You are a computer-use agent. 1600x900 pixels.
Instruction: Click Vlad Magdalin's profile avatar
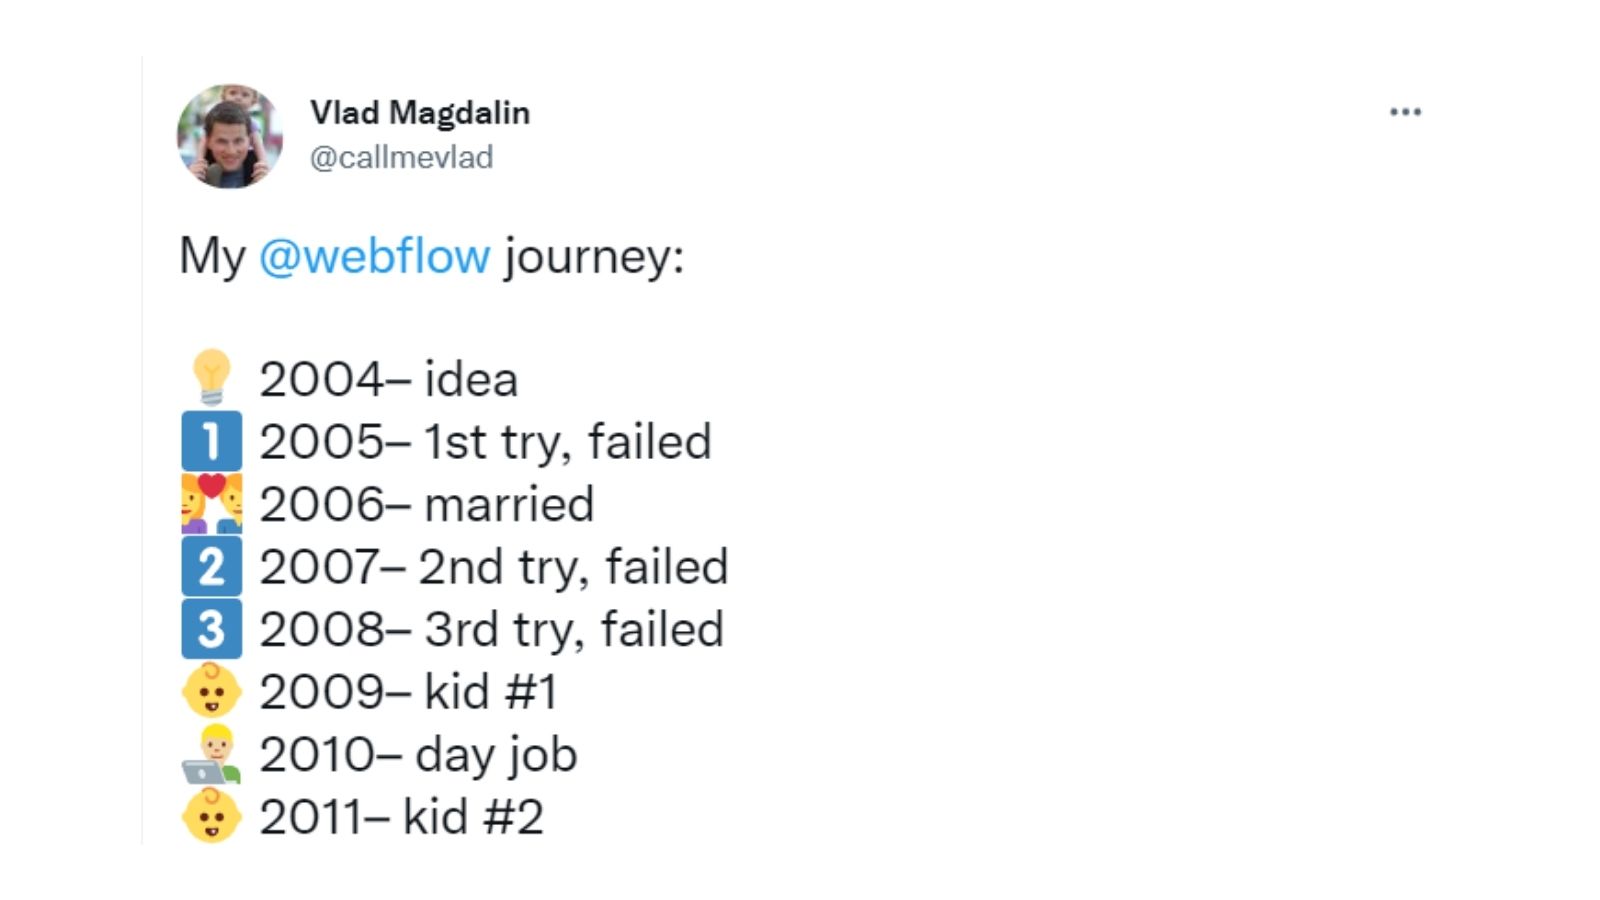[x=229, y=136]
